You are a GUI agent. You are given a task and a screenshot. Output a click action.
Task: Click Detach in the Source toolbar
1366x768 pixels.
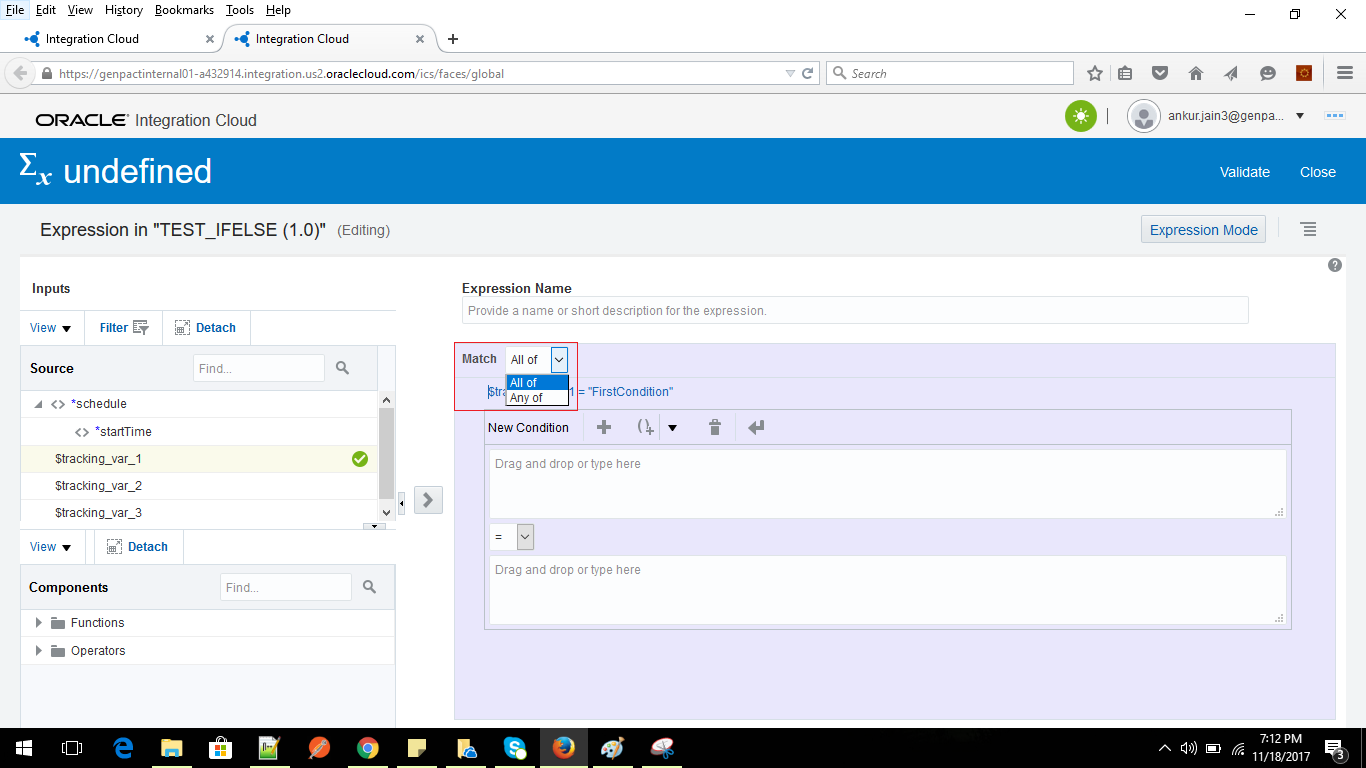coord(206,328)
